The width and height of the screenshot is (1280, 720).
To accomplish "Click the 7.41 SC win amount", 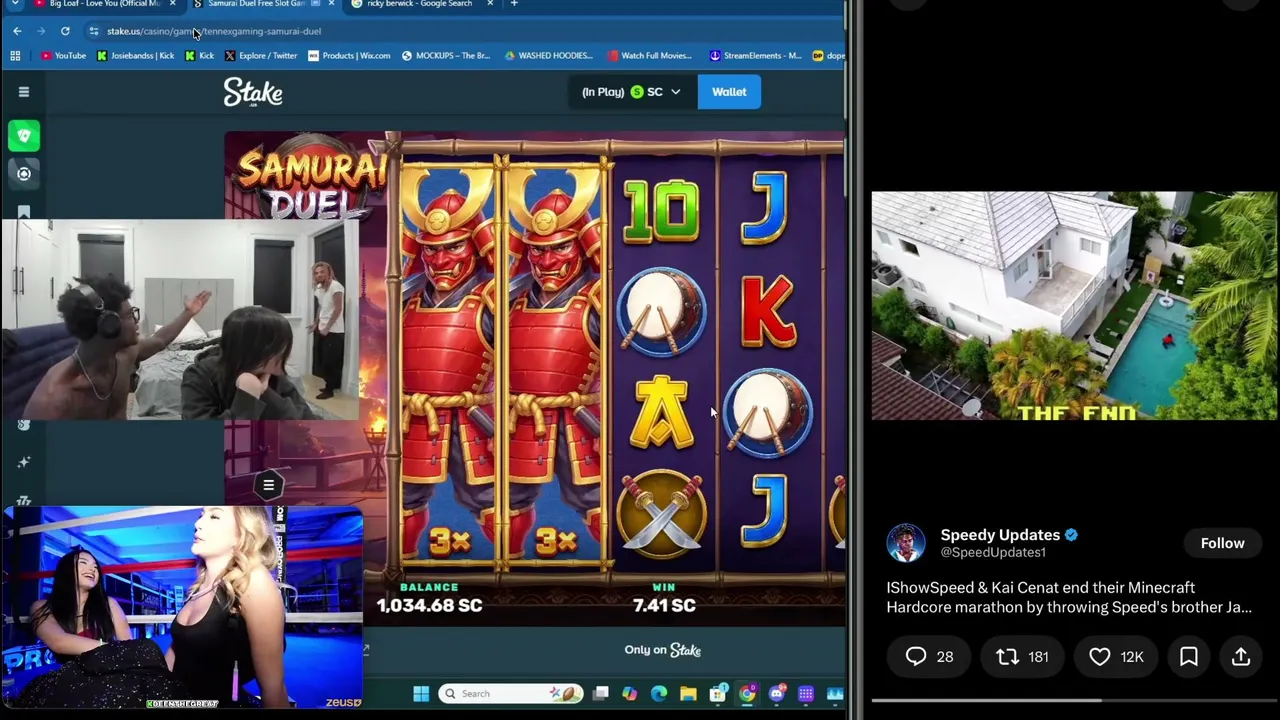I will (x=664, y=605).
